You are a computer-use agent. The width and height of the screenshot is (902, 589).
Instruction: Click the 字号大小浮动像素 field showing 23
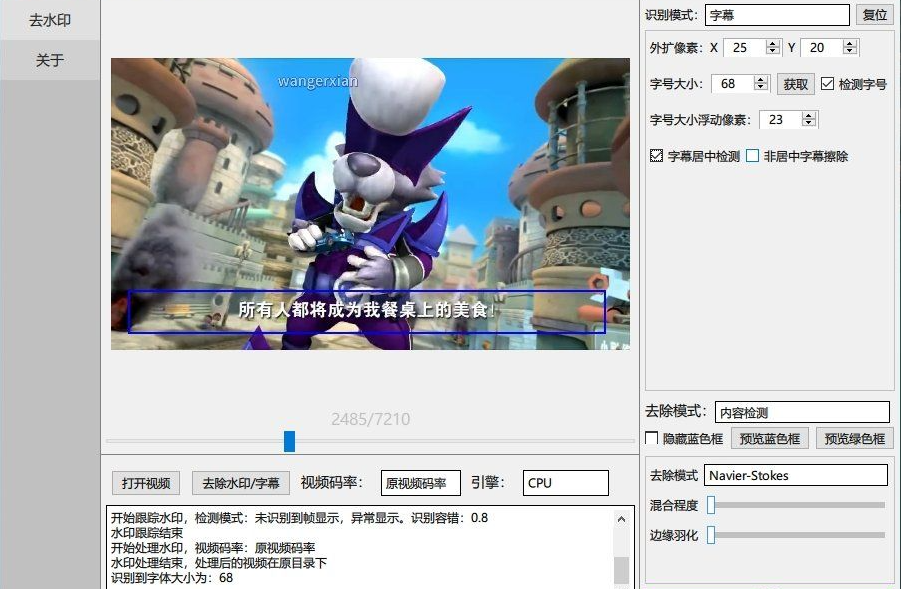[781, 120]
